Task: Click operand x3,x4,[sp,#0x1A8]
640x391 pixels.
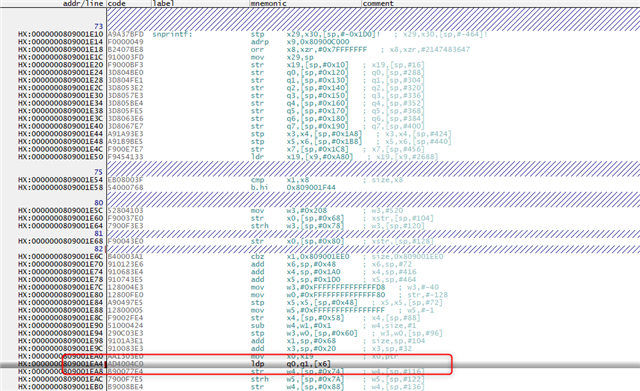Action: (x=324, y=134)
